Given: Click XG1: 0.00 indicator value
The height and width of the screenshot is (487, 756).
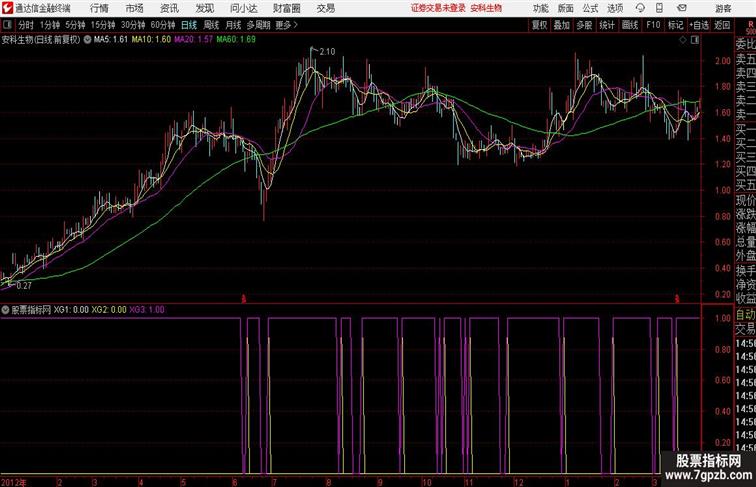Looking at the screenshot, I should 71,310.
